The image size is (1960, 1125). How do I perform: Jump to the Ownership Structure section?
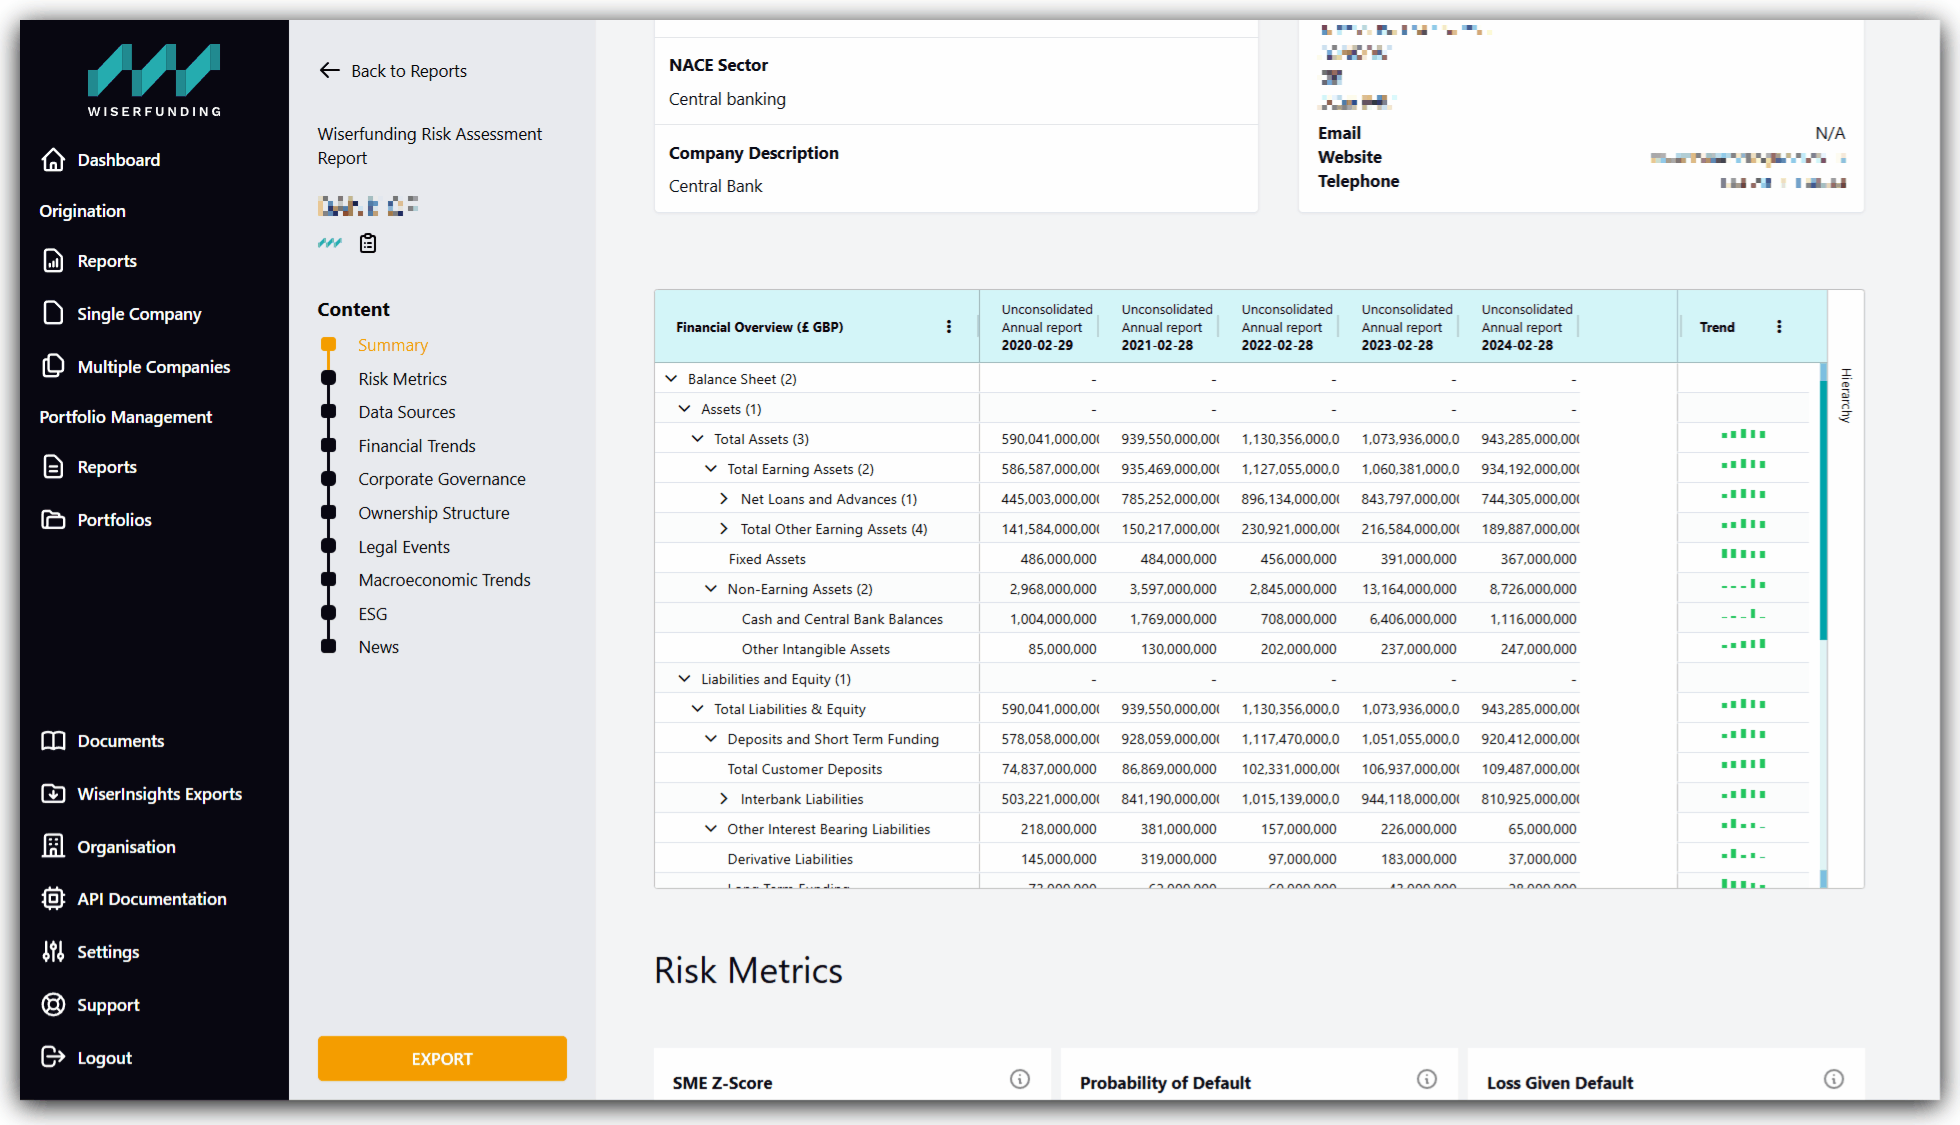[434, 513]
